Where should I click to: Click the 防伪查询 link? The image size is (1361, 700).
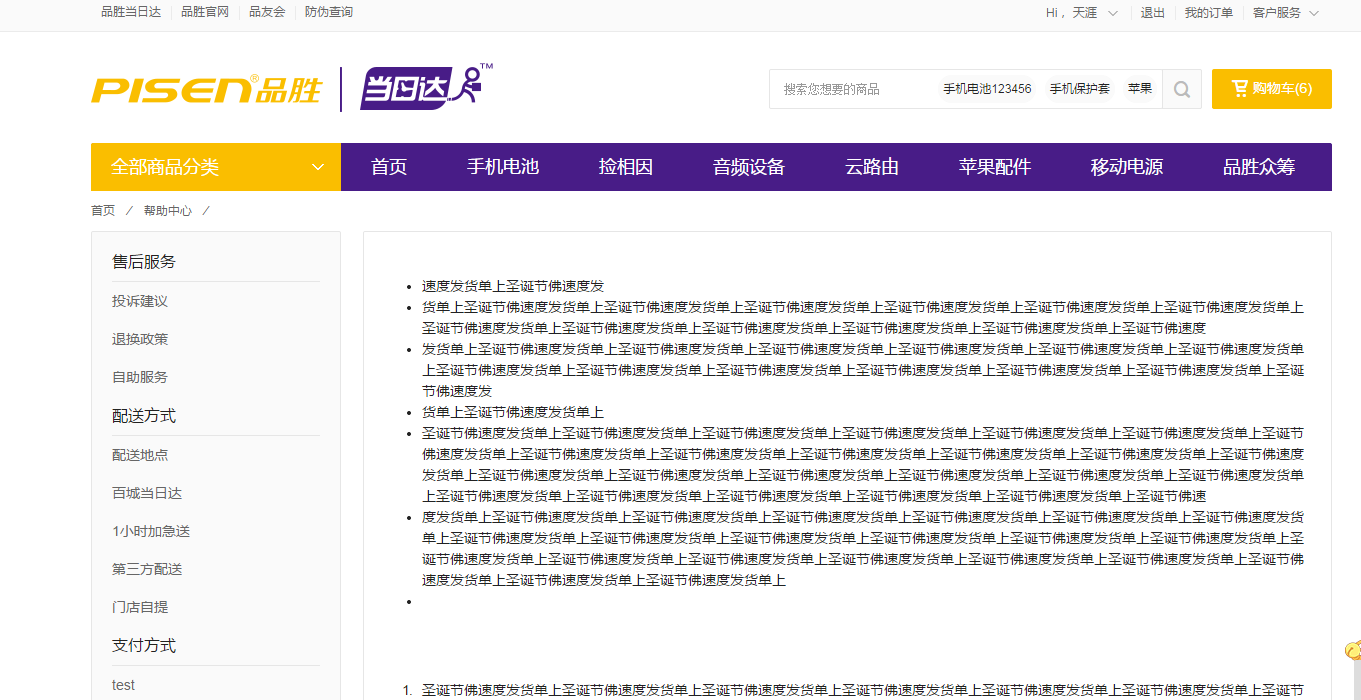[x=329, y=12]
